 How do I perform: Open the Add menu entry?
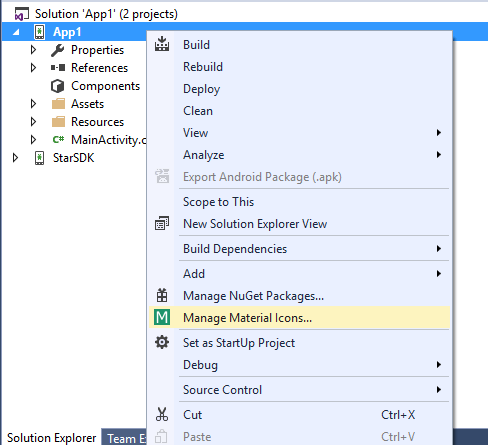(299, 274)
